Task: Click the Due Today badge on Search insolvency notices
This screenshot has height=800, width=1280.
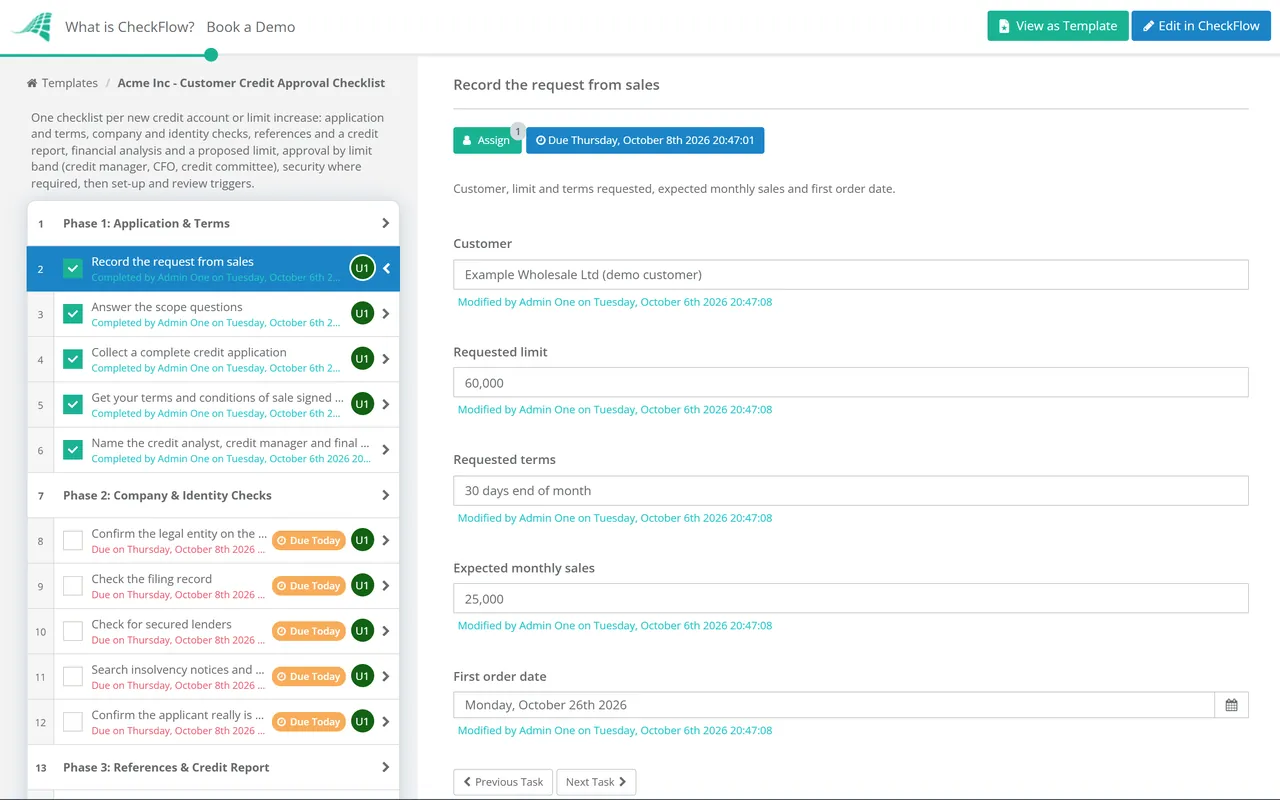Action: tap(309, 677)
